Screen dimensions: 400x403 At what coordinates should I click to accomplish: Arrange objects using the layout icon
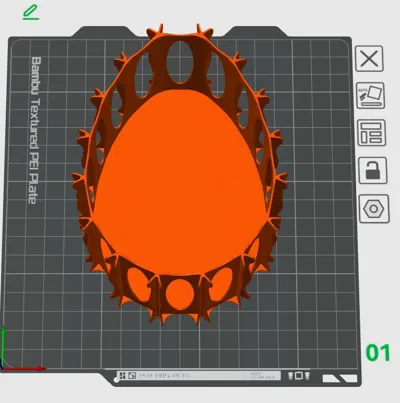371,133
